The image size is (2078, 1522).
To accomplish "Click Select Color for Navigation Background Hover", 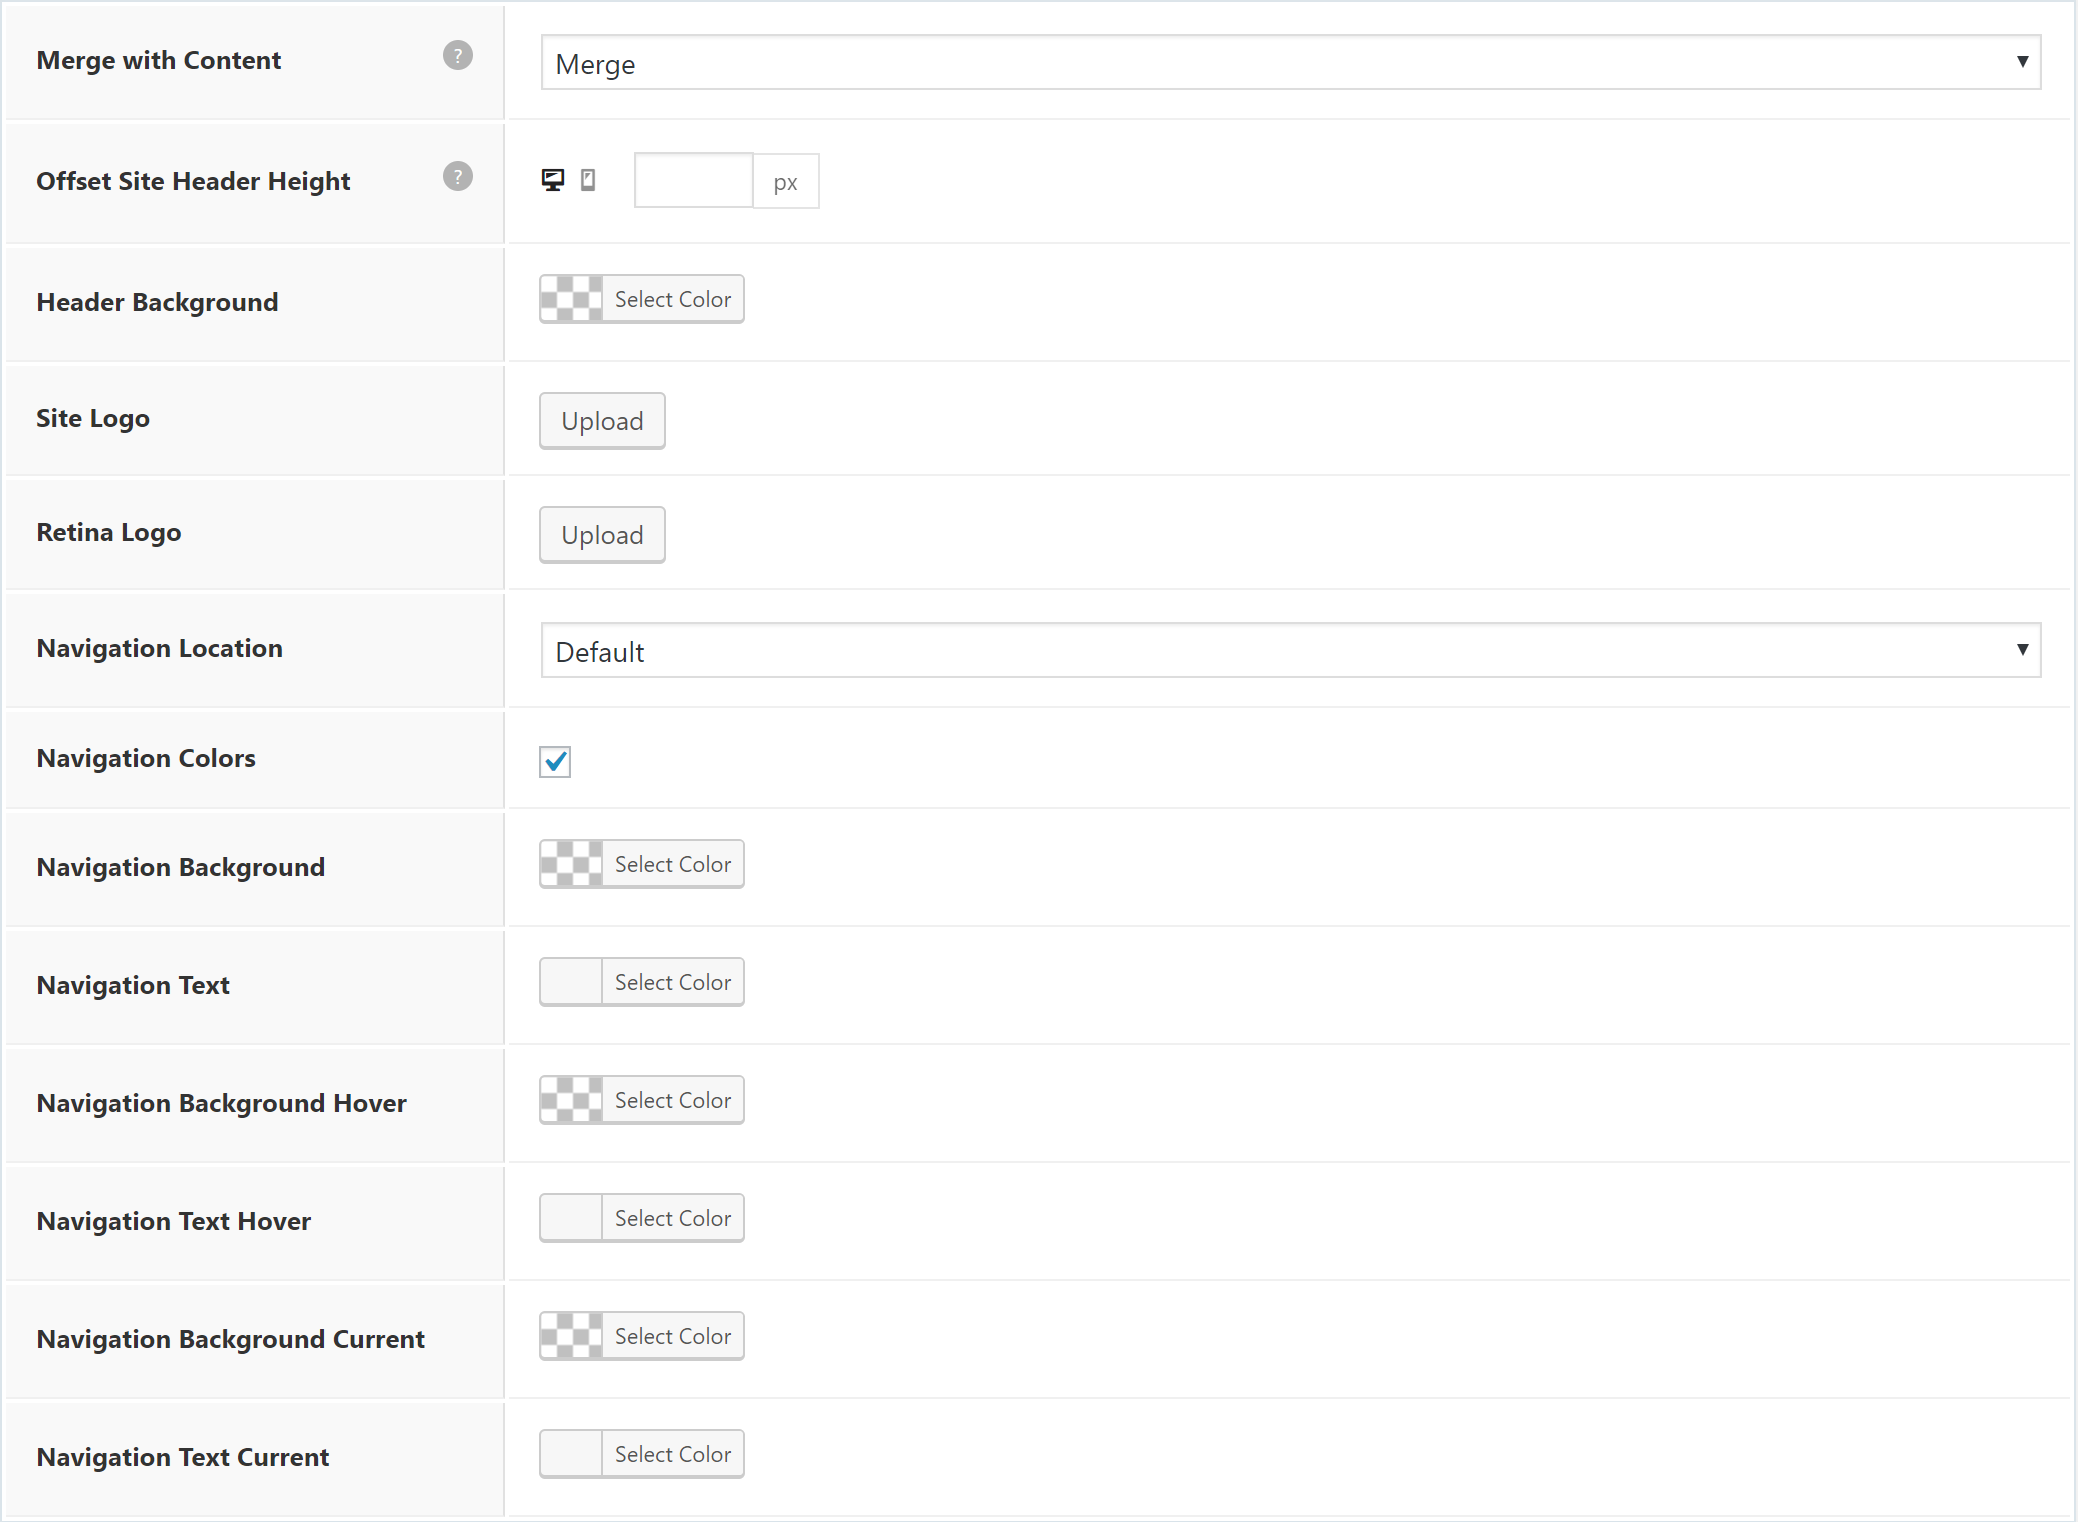I will coord(673,1100).
